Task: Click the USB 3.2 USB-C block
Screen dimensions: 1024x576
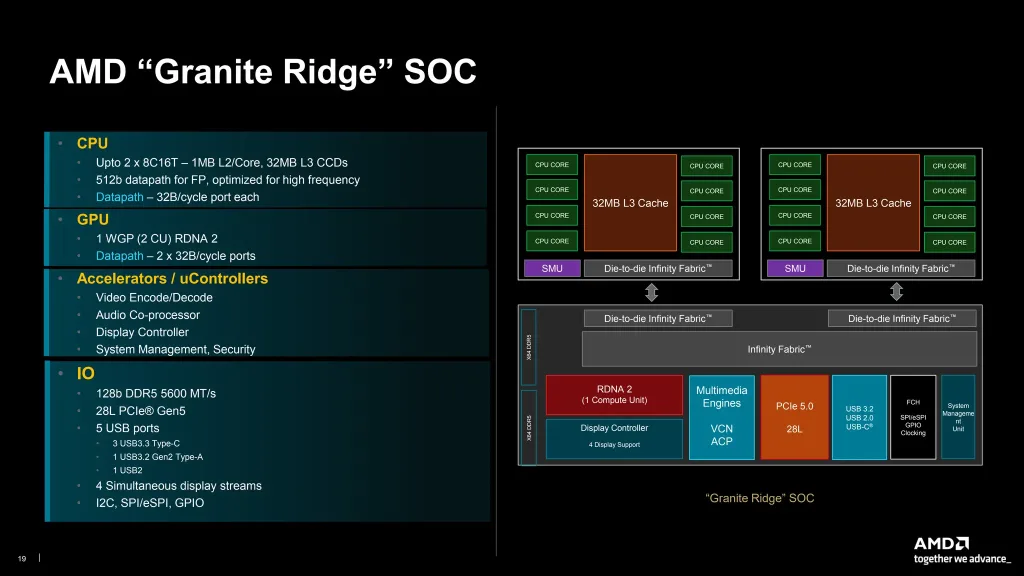Action: (x=859, y=415)
